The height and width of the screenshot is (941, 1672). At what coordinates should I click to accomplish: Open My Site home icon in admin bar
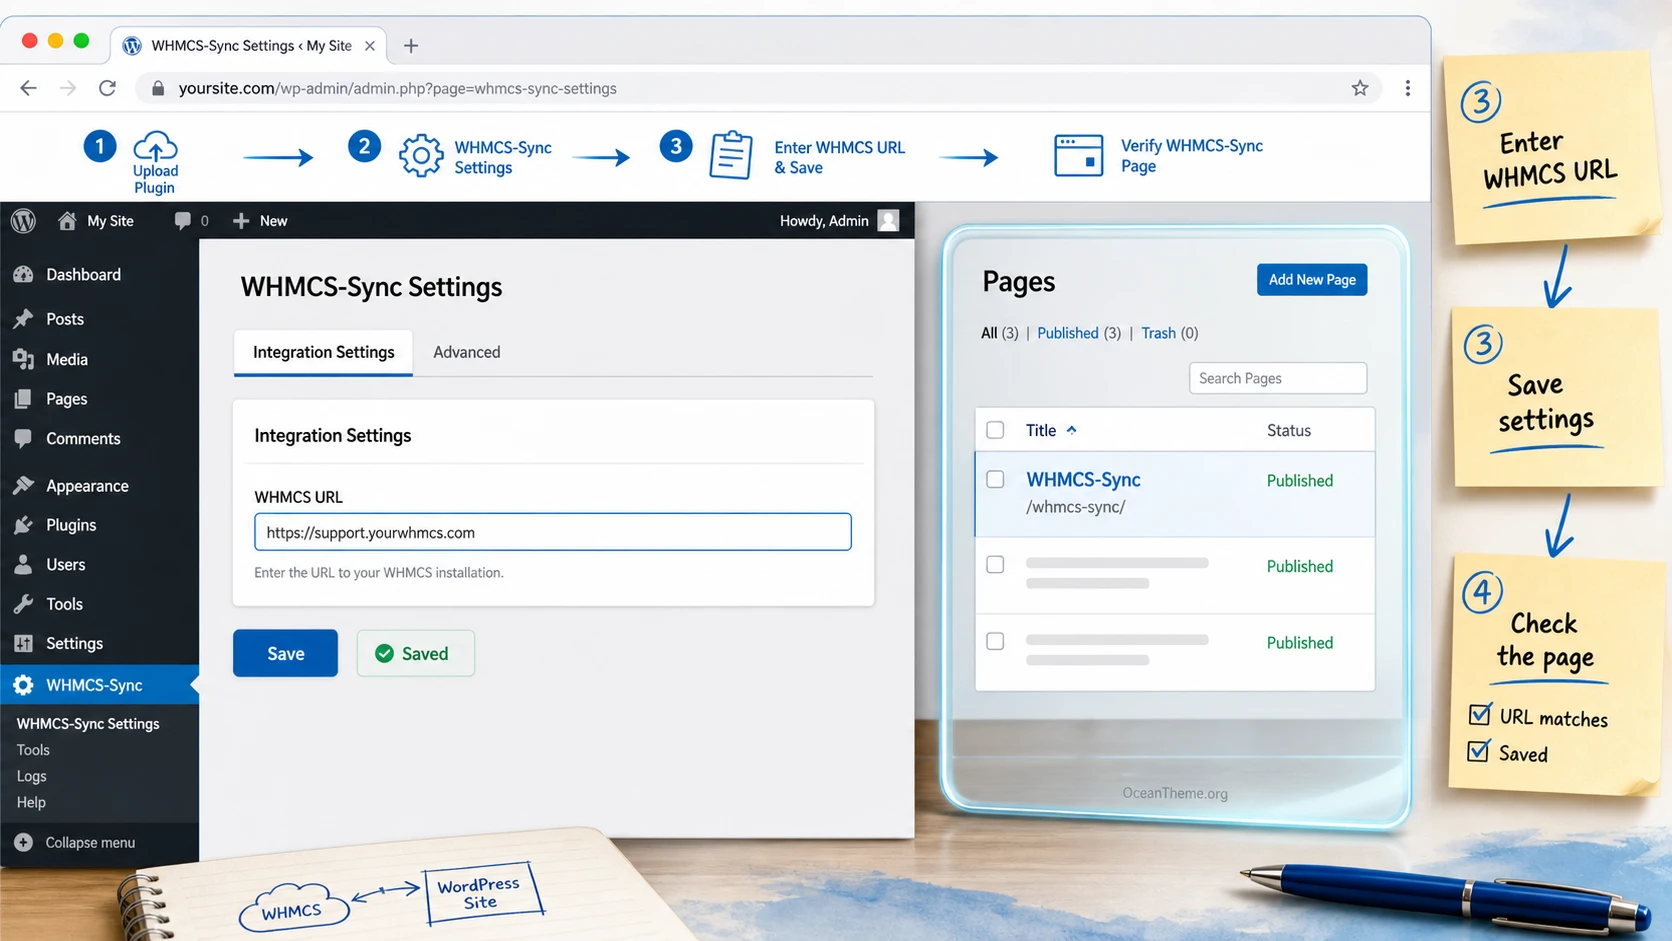pyautogui.click(x=67, y=221)
